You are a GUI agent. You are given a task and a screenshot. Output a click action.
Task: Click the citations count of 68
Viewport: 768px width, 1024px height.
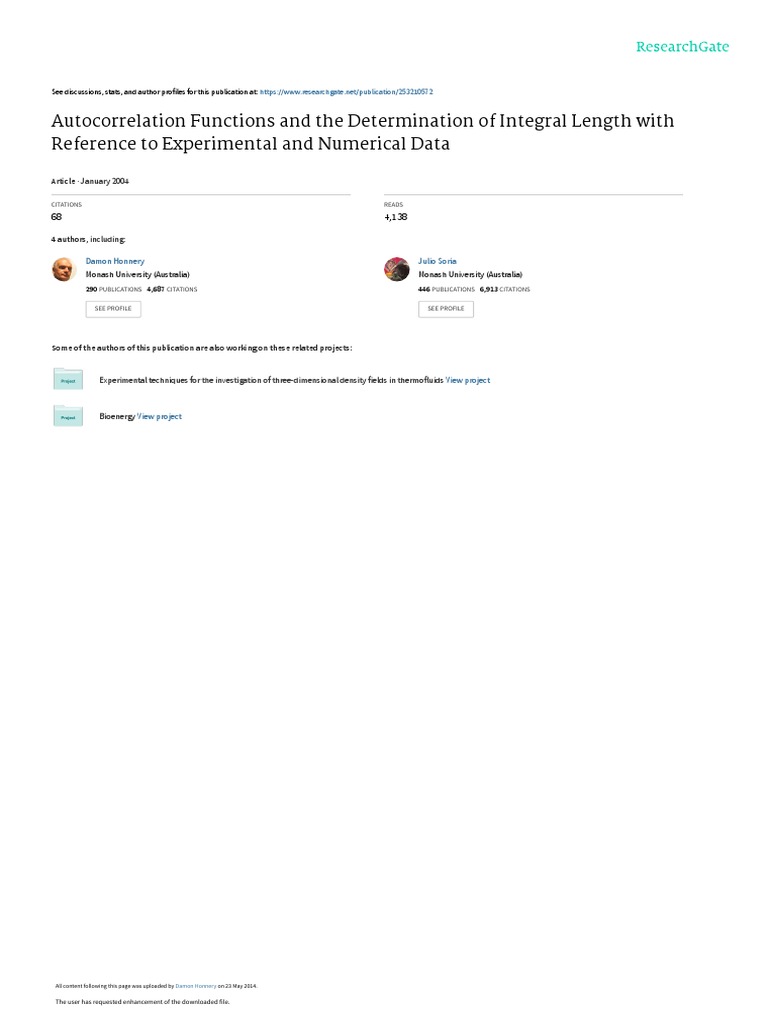pyautogui.click(x=56, y=216)
